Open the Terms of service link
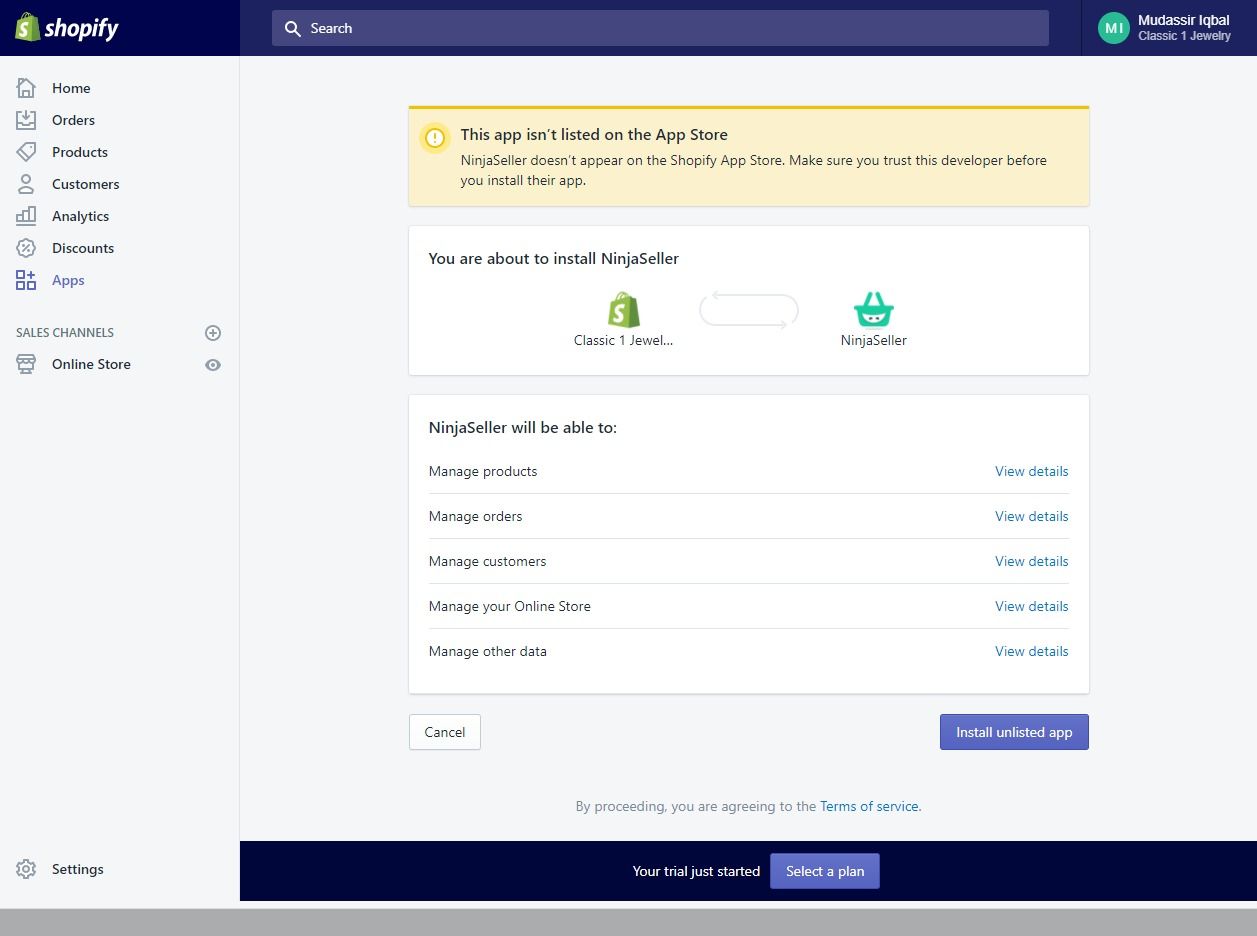1257x936 pixels. [x=870, y=806]
